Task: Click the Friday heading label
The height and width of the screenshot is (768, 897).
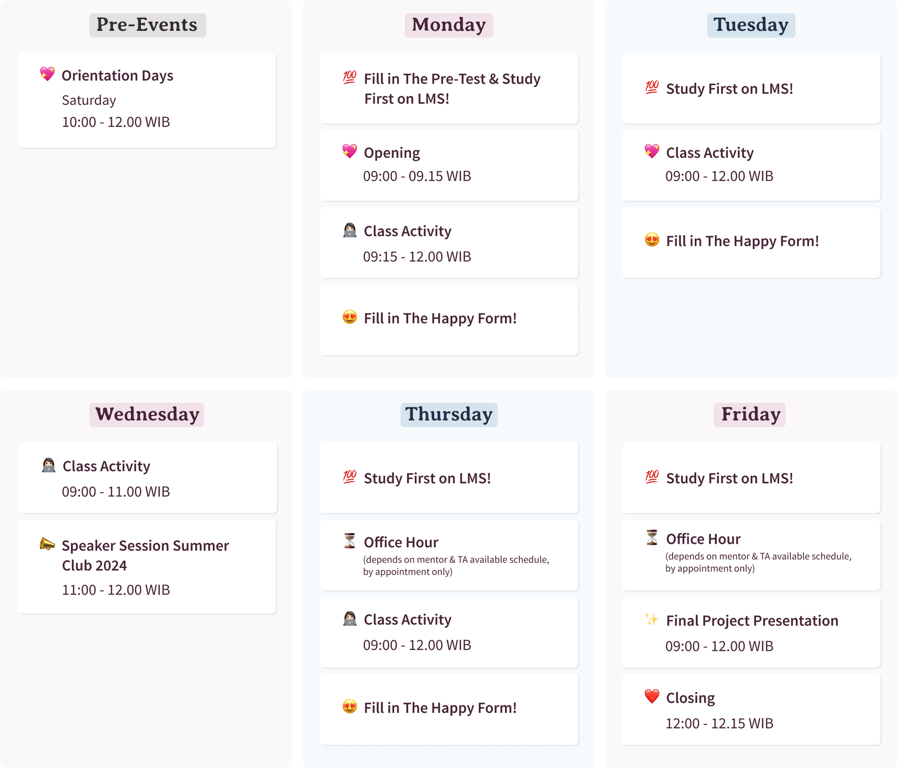Action: [x=750, y=415]
